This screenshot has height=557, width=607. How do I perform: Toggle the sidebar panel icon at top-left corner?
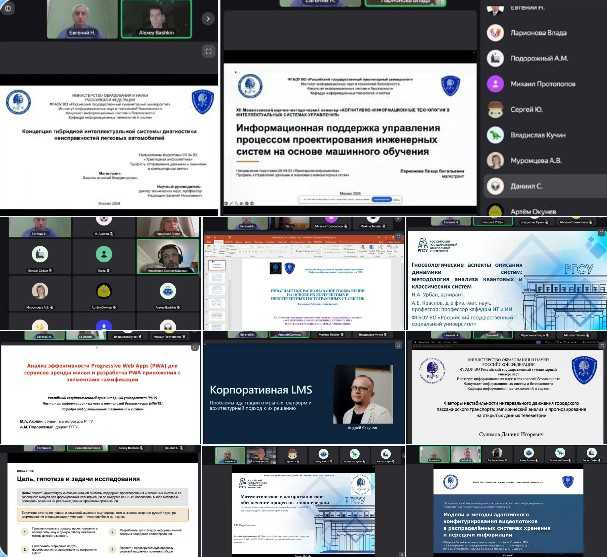pos(8,8)
